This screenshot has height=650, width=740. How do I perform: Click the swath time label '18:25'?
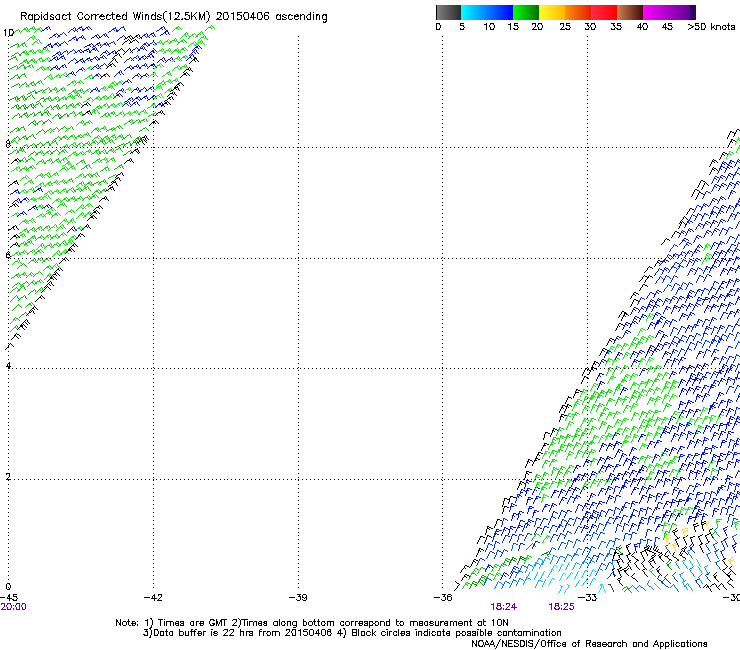[561, 607]
